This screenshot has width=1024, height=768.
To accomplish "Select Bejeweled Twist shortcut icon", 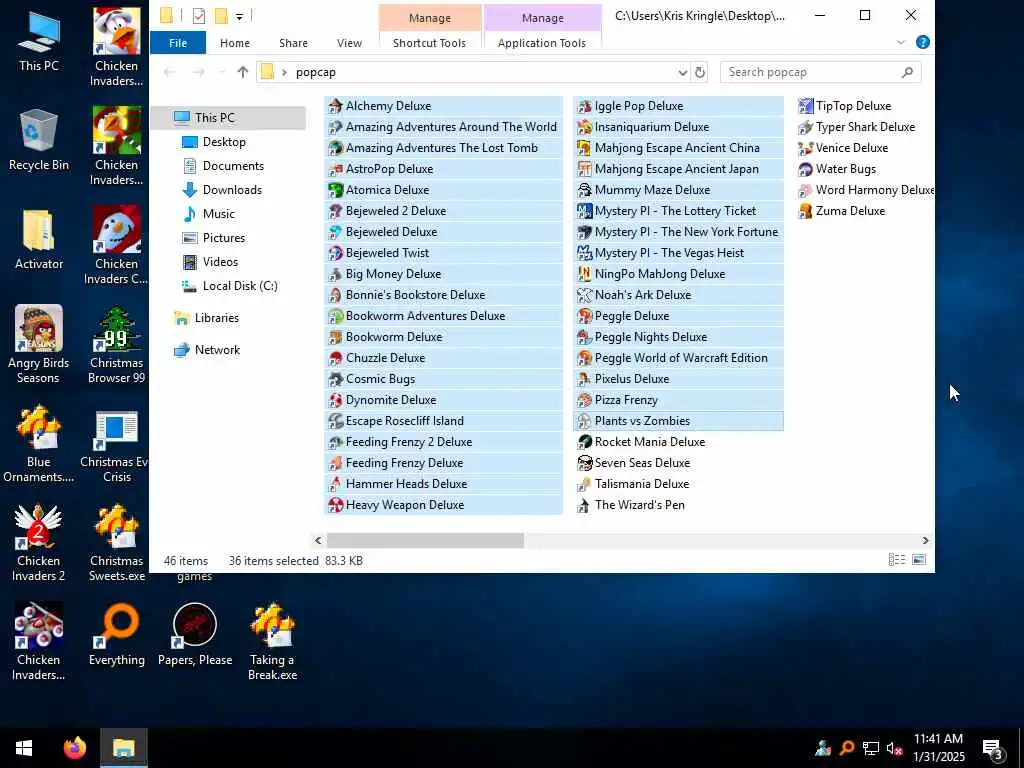I will 335,253.
